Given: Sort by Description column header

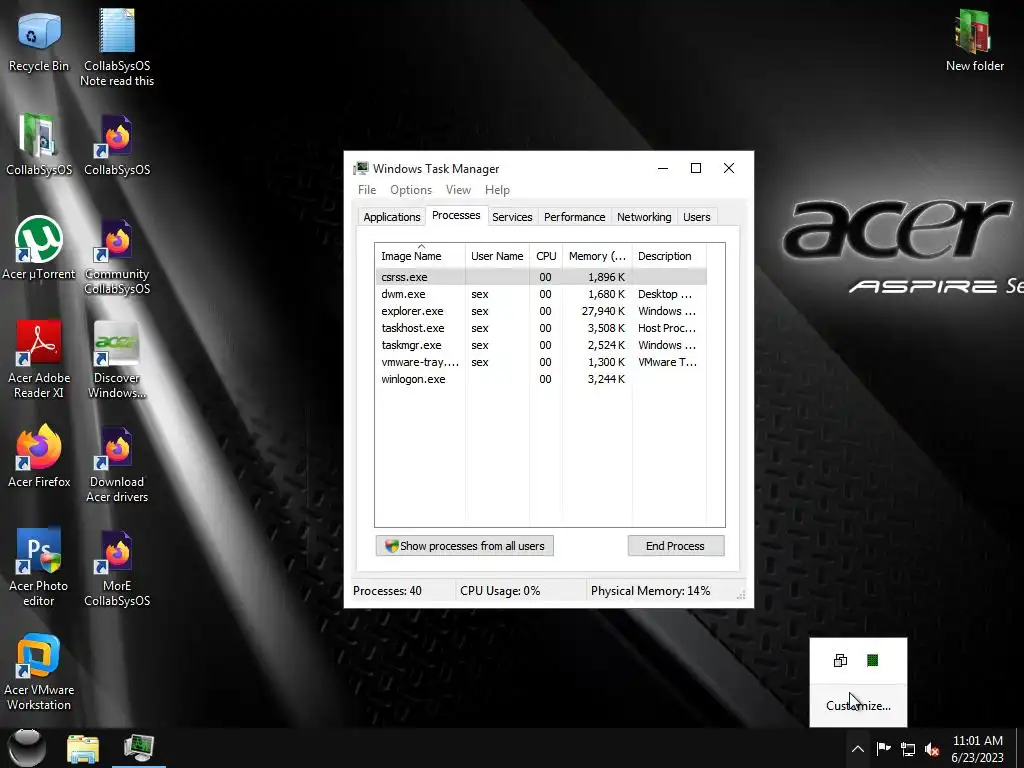Looking at the screenshot, I should (x=669, y=256).
